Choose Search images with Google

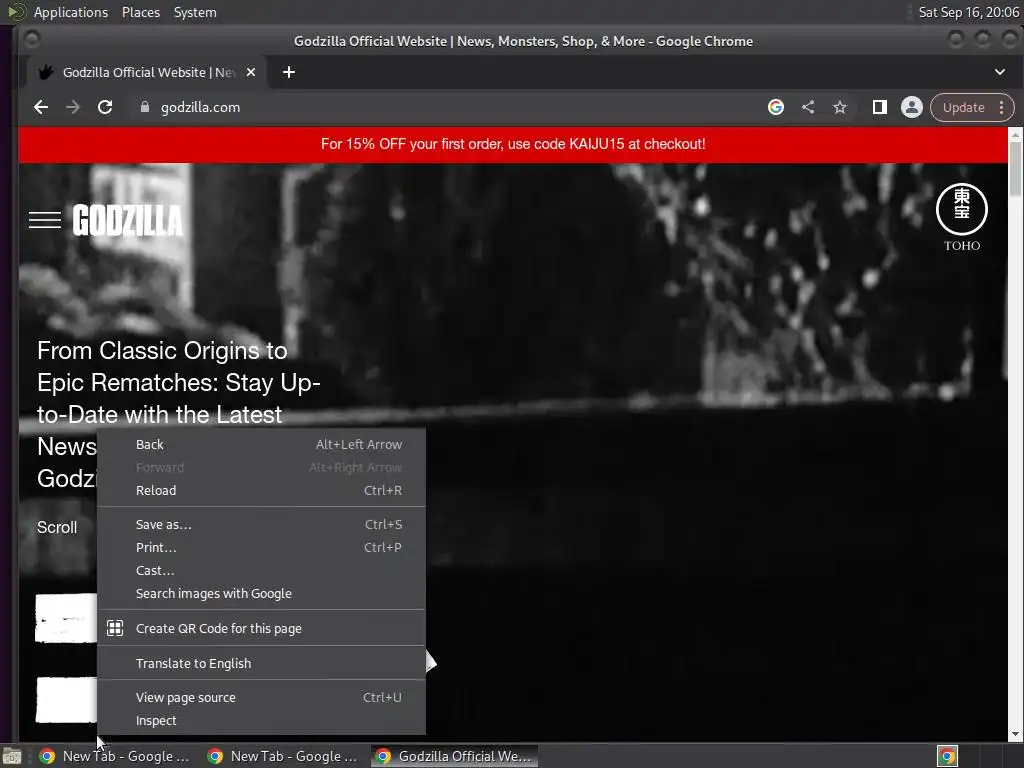pos(261,593)
